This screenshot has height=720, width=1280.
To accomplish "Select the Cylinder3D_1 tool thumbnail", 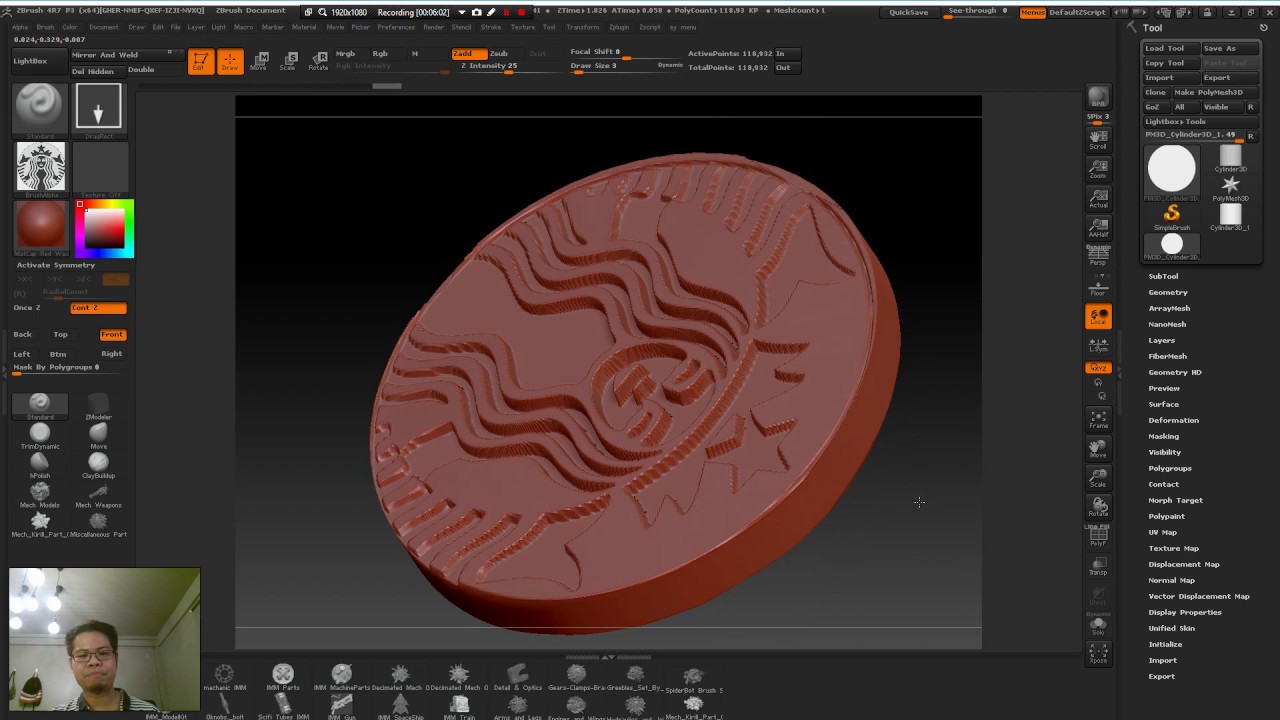I will (x=1230, y=216).
